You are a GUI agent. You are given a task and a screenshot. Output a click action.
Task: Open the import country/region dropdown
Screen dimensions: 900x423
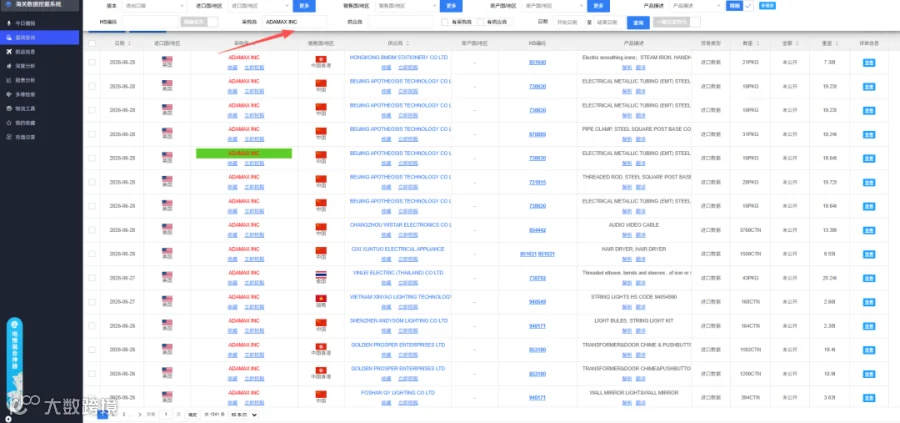259,6
